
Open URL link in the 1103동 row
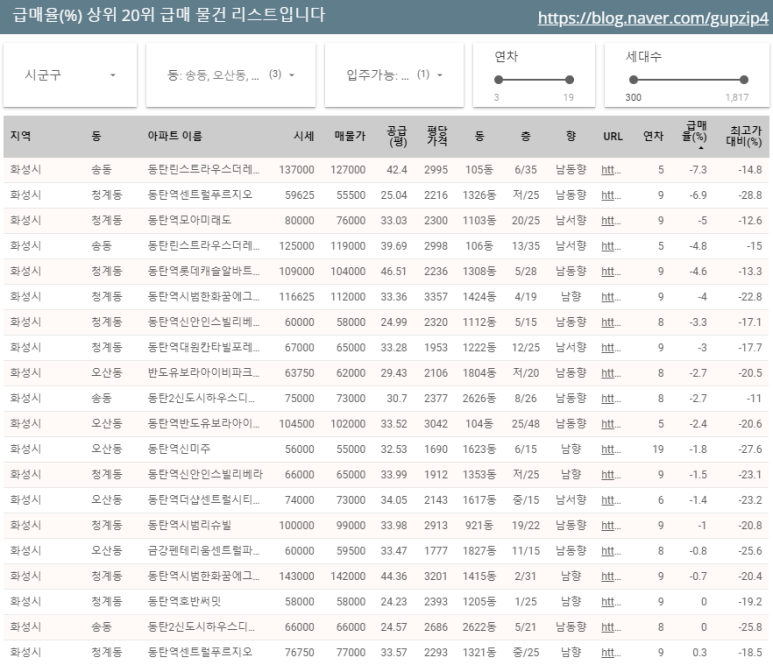[611, 221]
